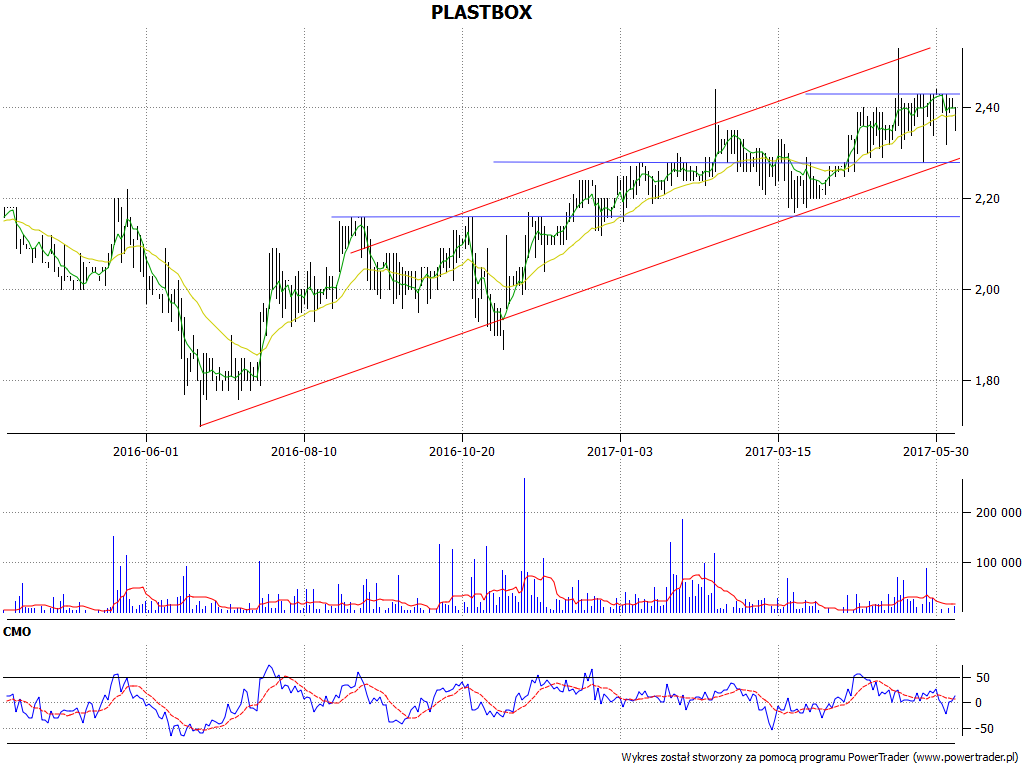Click the 1,80 price axis label
Screen dimensions: 1024x768
point(987,381)
